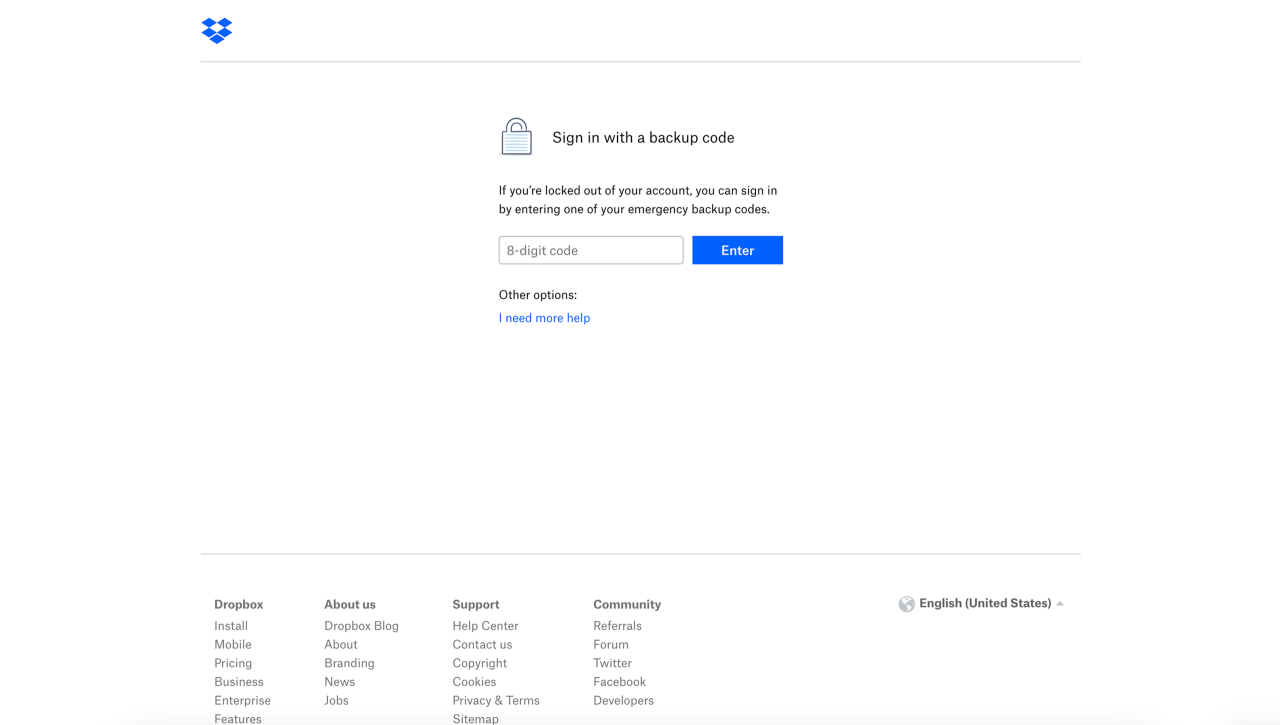
Task: Open the Privacy & Terms page
Action: pyautogui.click(x=496, y=700)
